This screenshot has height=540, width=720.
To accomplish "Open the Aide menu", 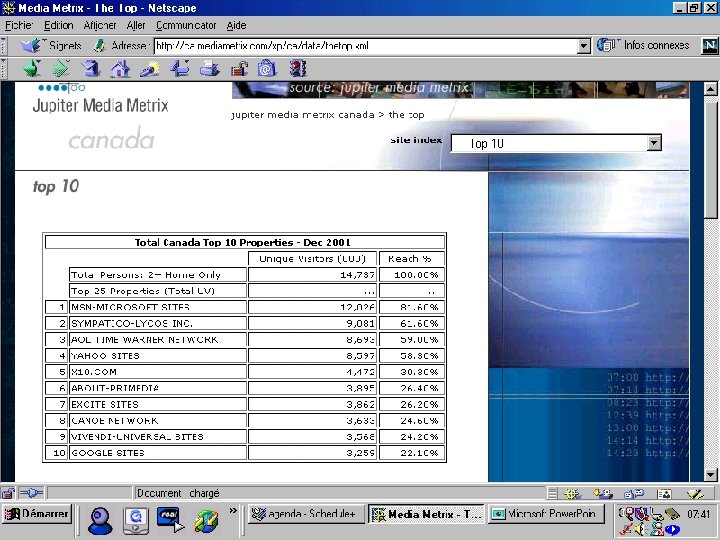I will click(236, 25).
